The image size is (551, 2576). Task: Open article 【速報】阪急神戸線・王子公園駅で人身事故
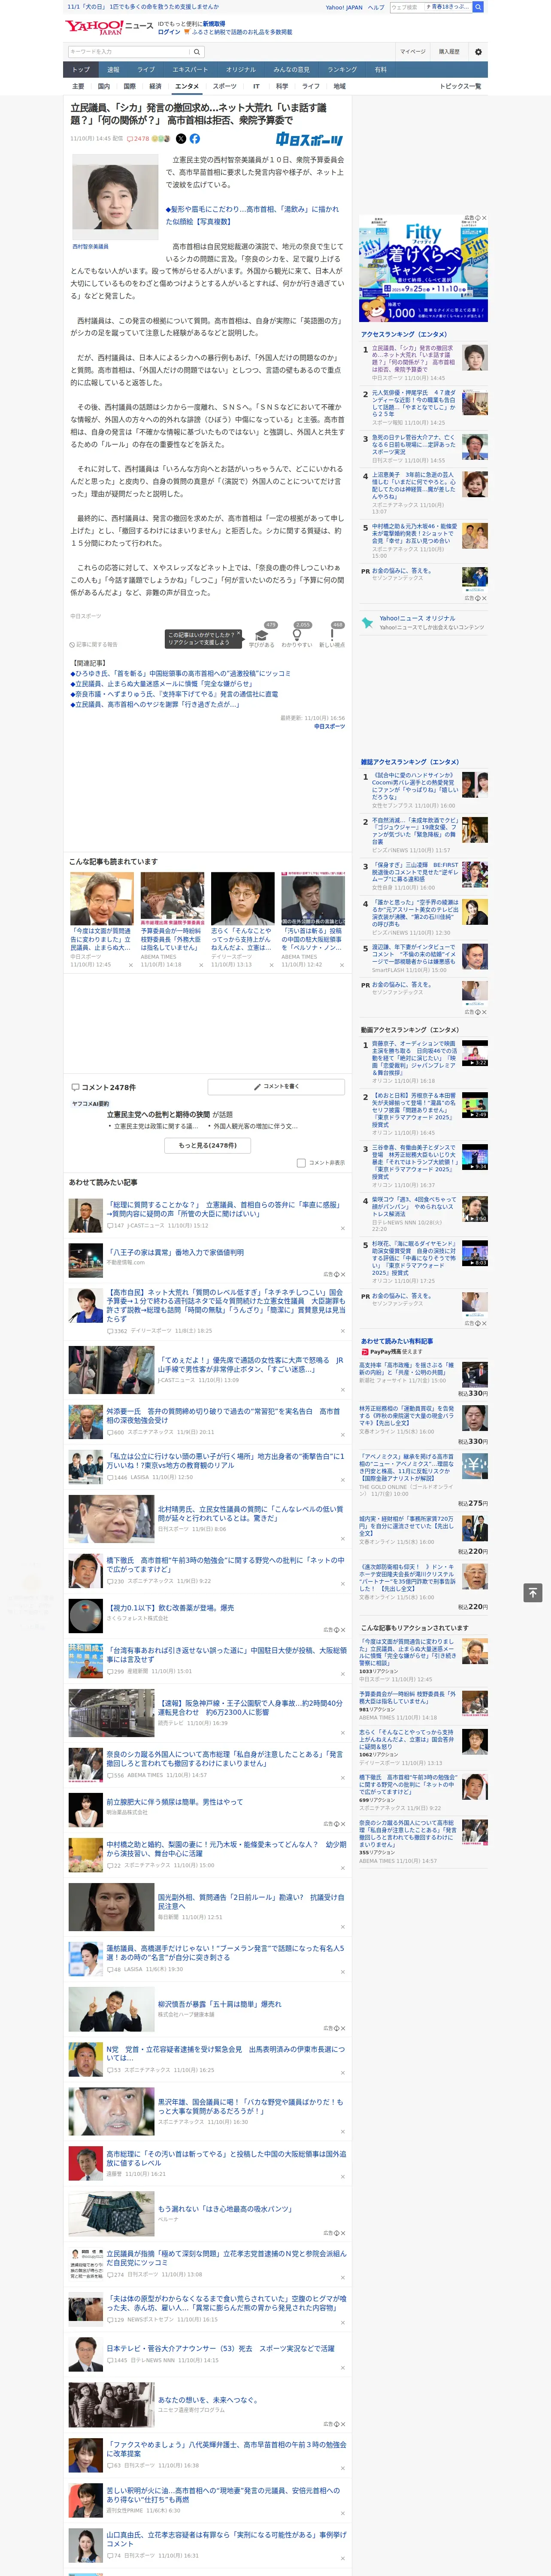250,1707
